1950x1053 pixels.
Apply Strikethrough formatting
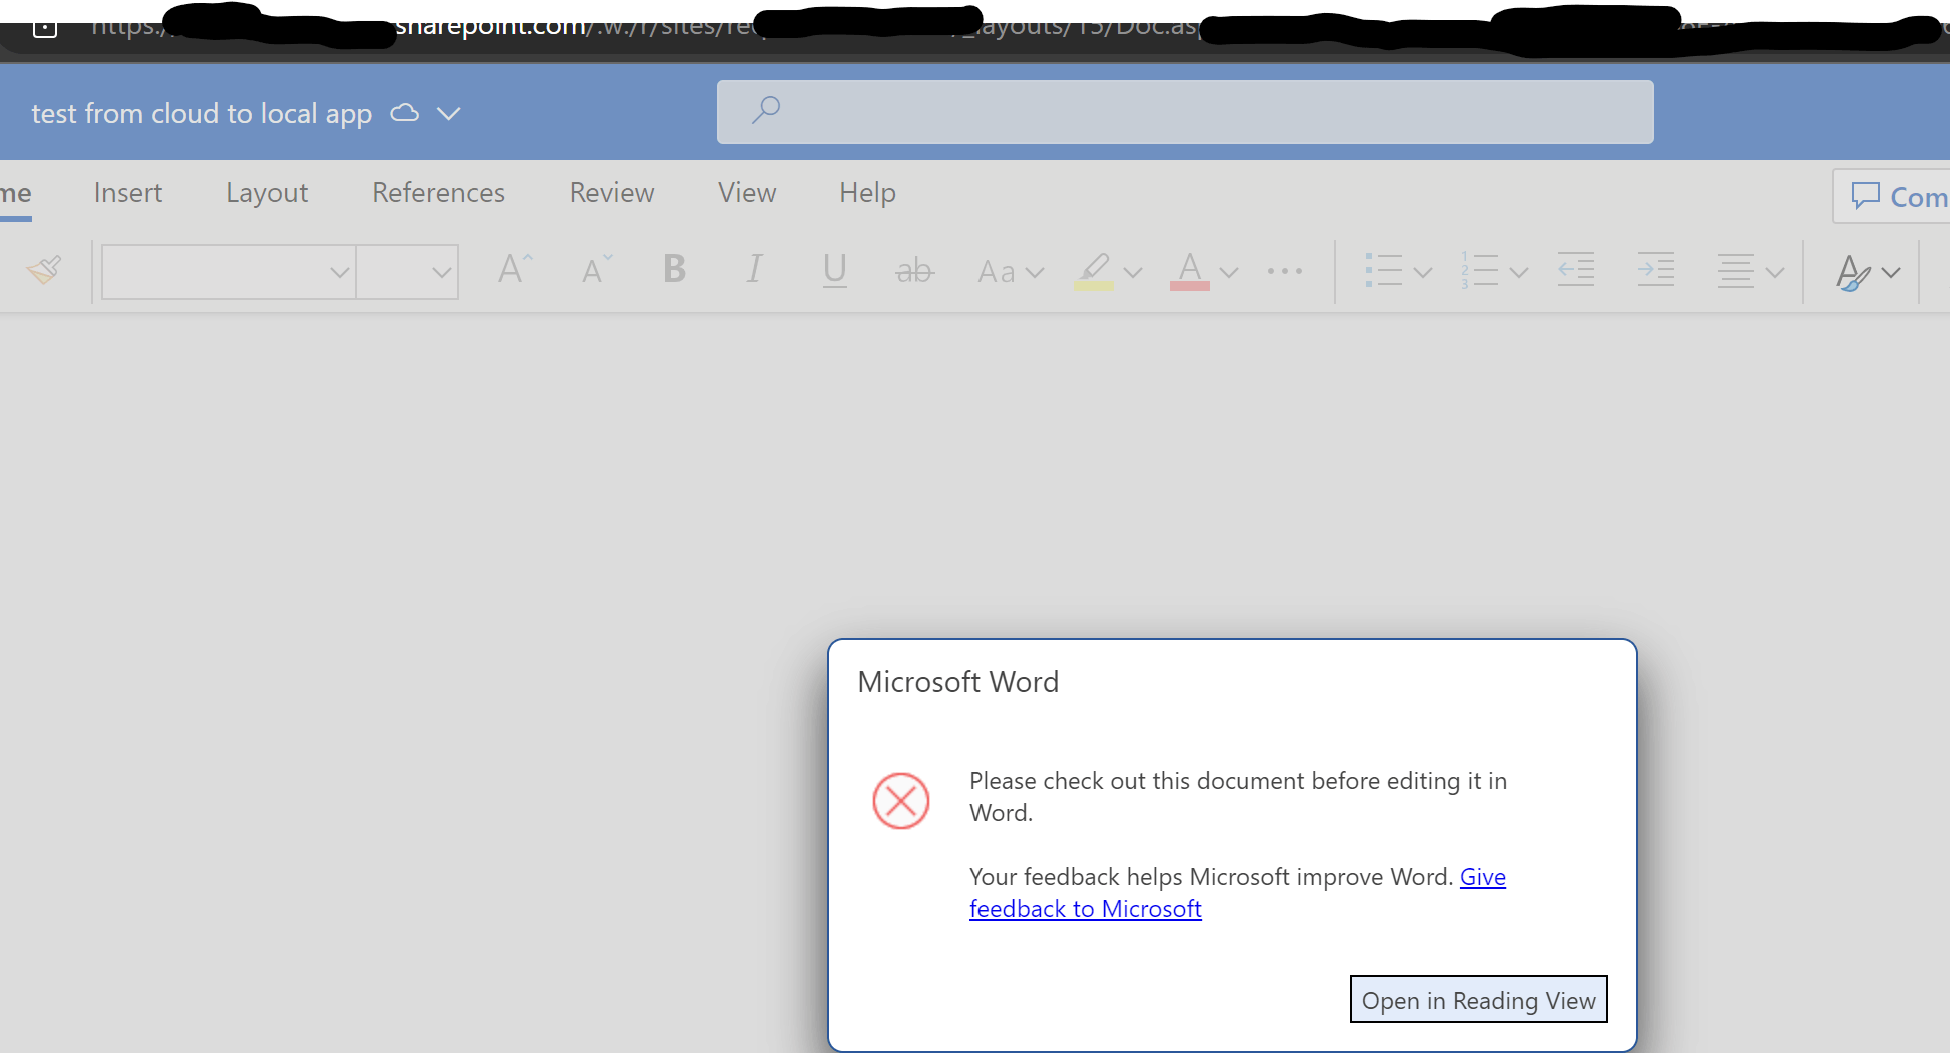click(913, 270)
